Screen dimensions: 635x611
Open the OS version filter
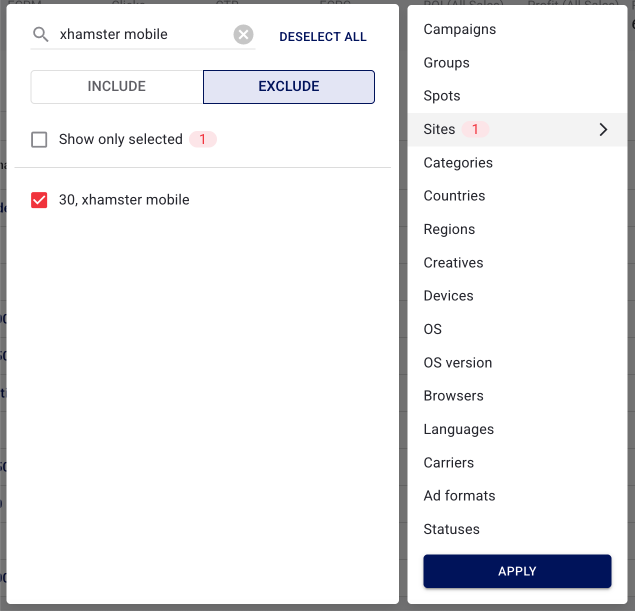tap(458, 363)
